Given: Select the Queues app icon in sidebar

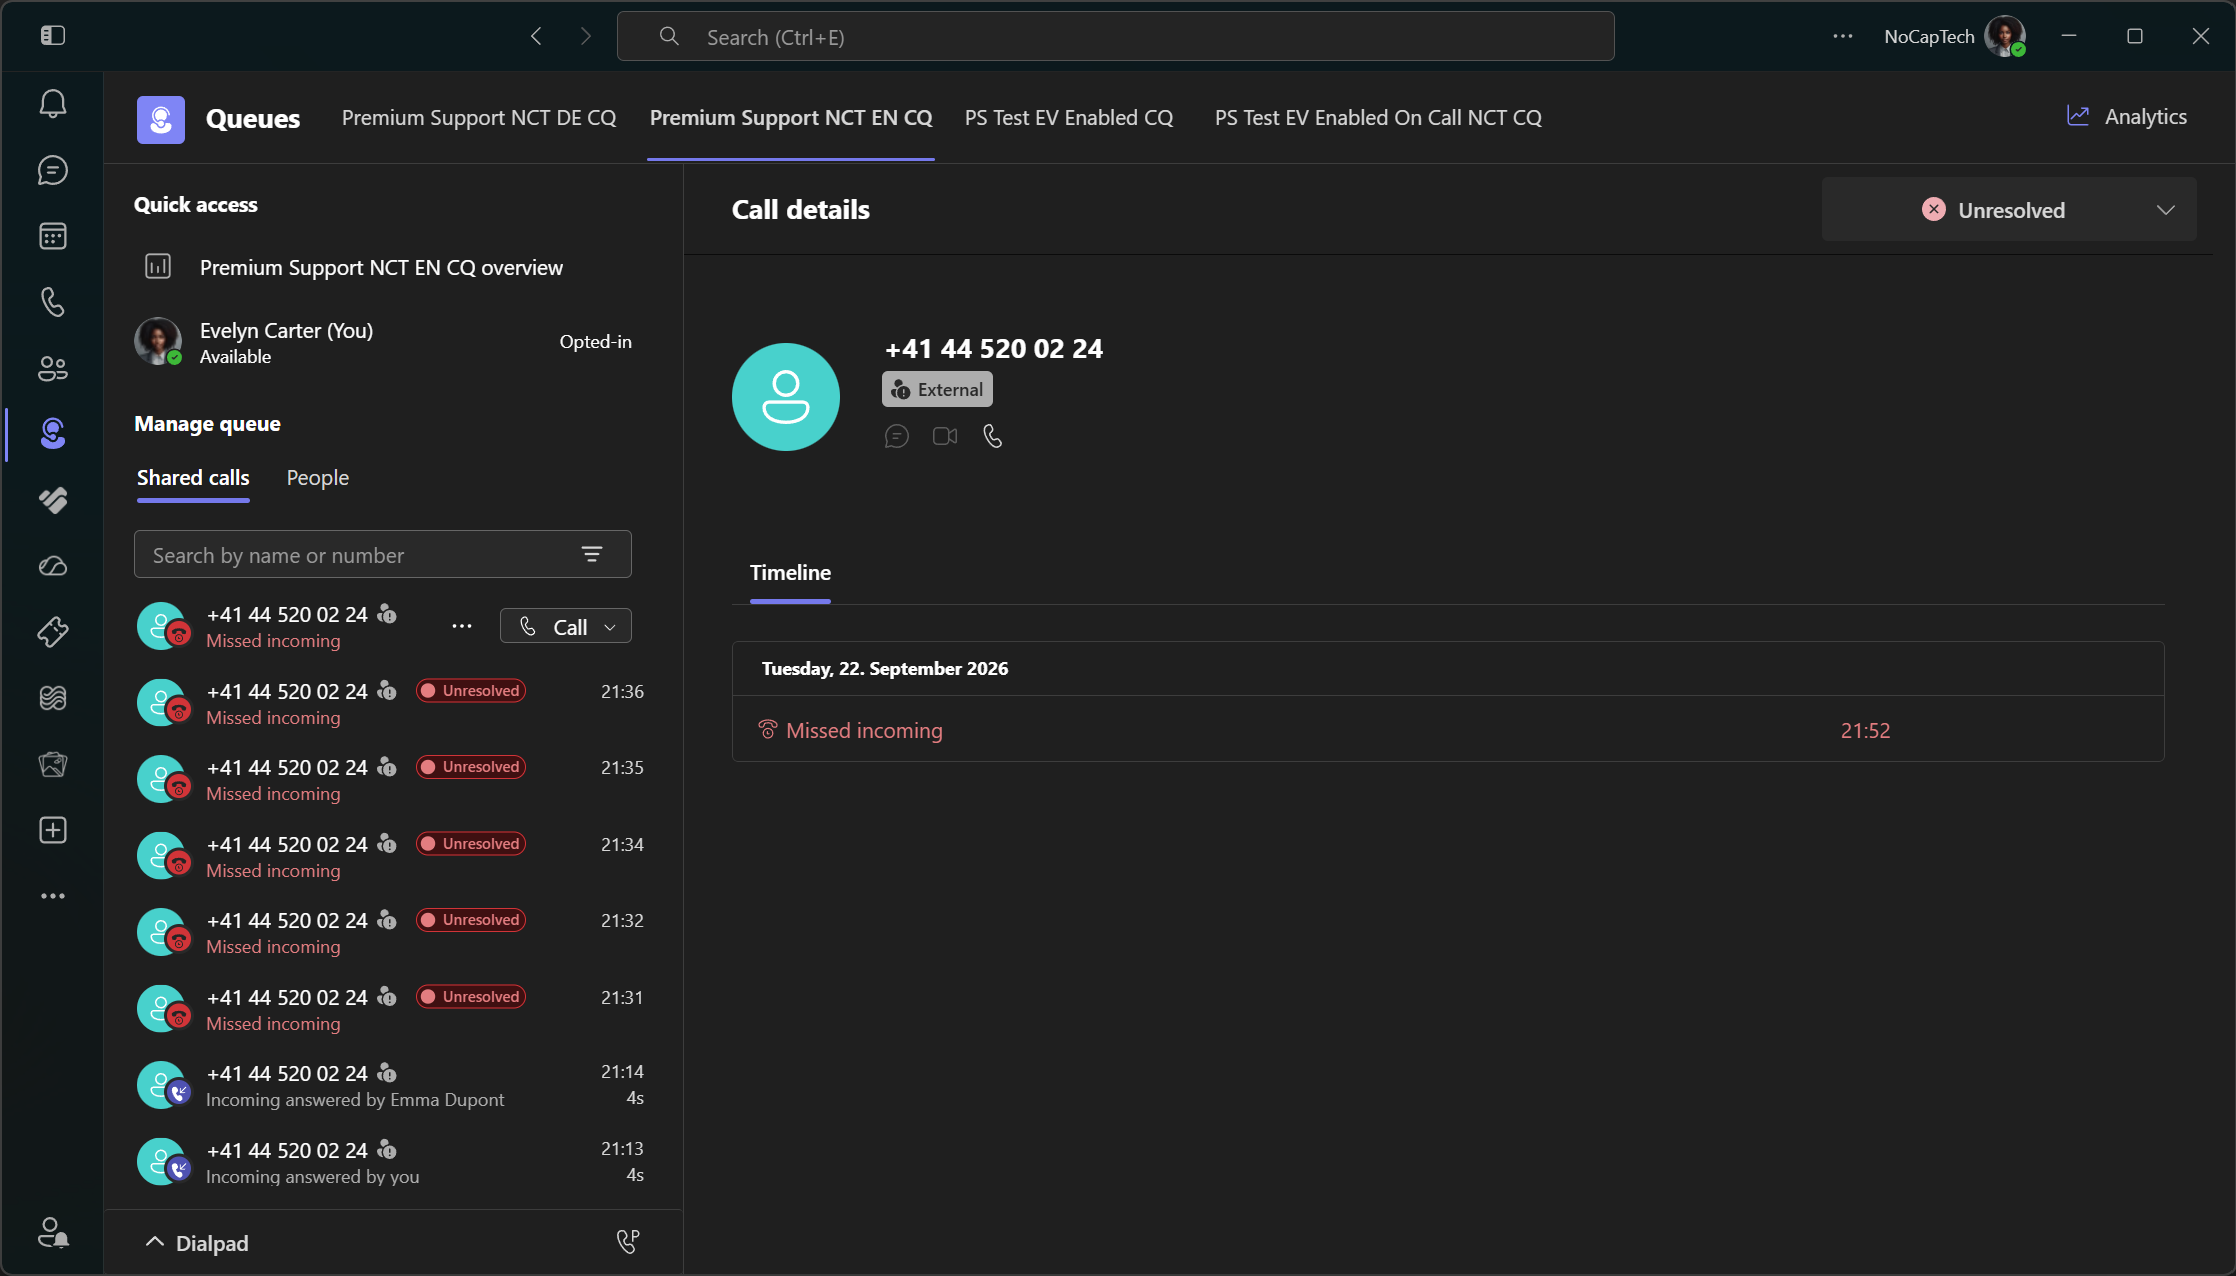Looking at the screenshot, I should point(53,434).
